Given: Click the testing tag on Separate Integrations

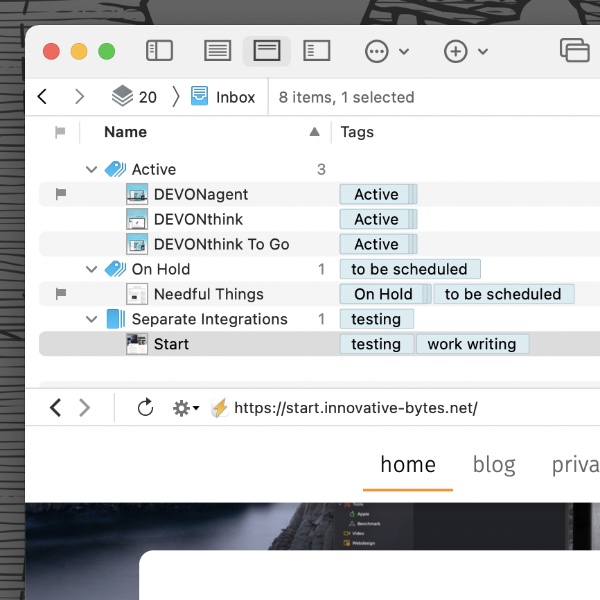Looking at the screenshot, I should 376,319.
